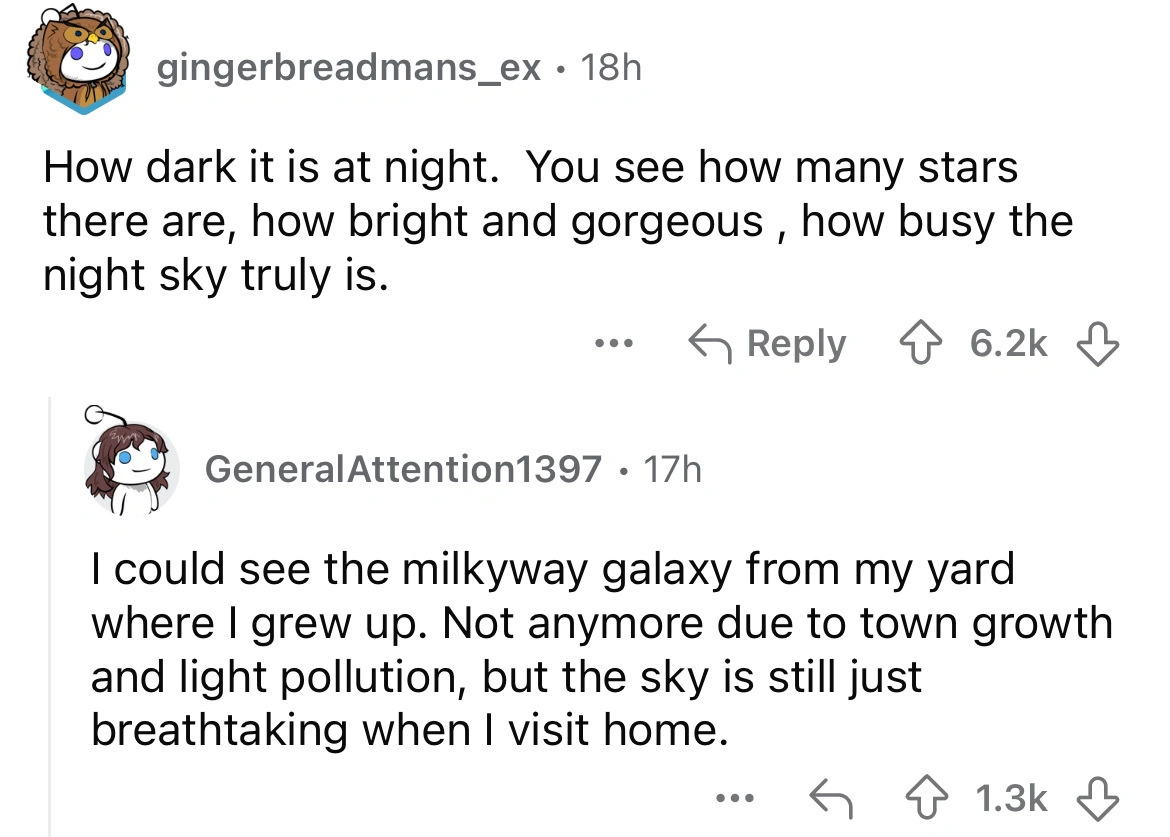This screenshot has width=1170, height=837.
Task: Click curved arrow icon beside Reply label
Action: (708, 344)
